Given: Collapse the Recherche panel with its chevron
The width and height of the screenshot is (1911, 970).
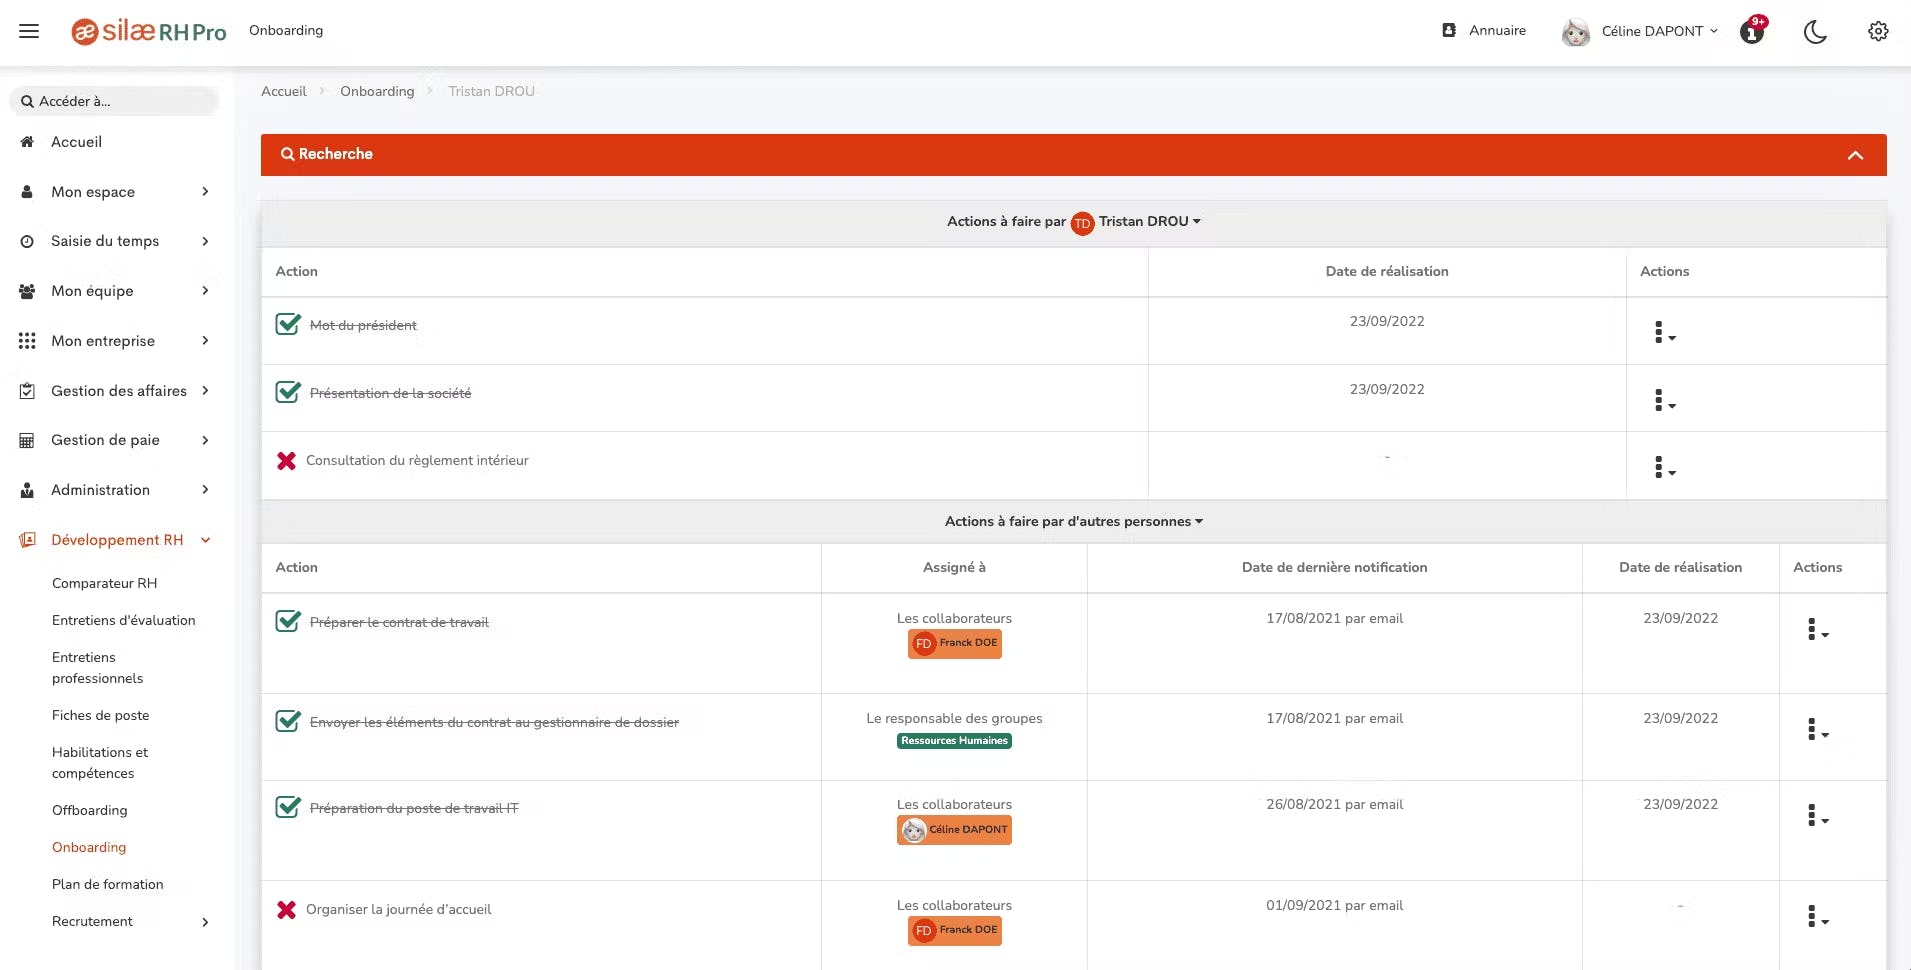Looking at the screenshot, I should pos(1856,155).
